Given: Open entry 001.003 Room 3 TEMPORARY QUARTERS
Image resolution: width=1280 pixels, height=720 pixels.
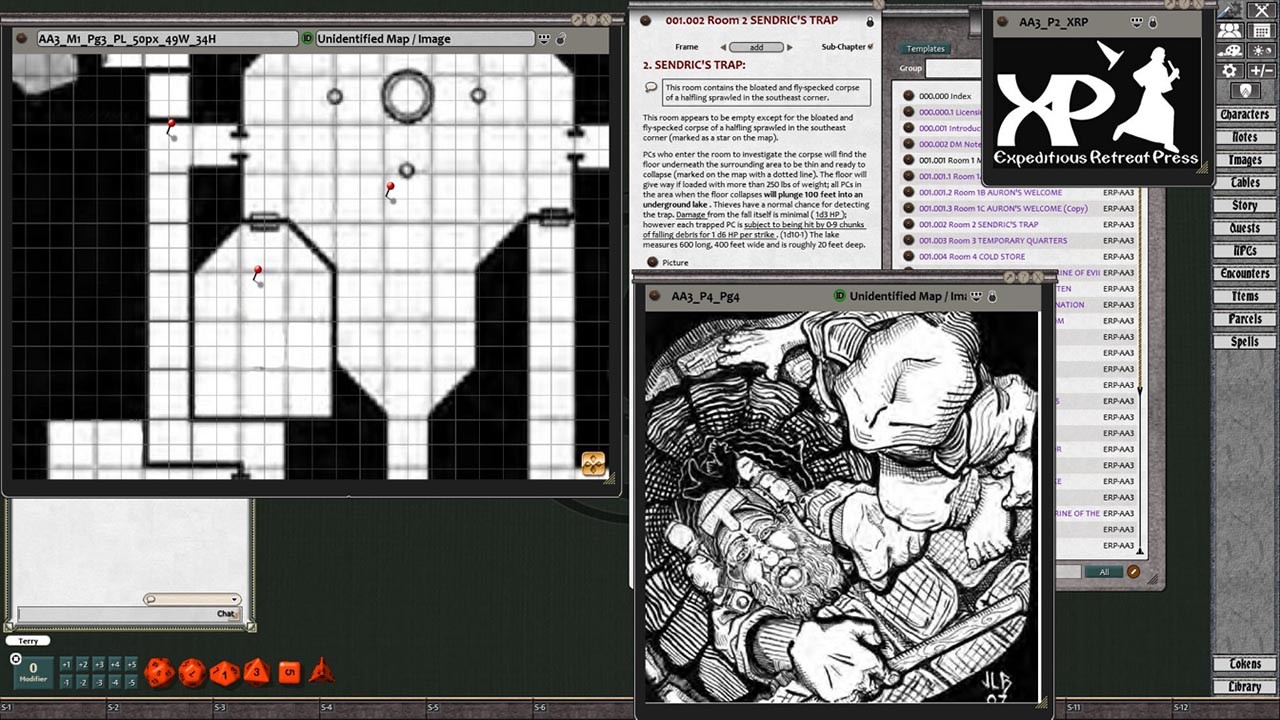Looking at the screenshot, I should click(992, 240).
